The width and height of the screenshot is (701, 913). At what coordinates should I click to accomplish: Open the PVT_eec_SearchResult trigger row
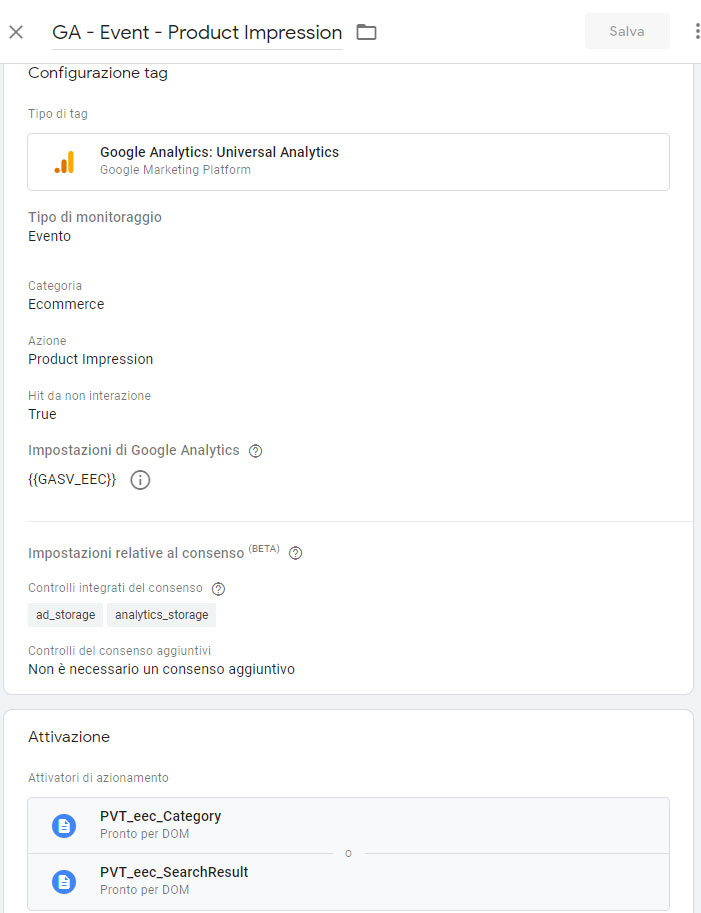(348, 882)
